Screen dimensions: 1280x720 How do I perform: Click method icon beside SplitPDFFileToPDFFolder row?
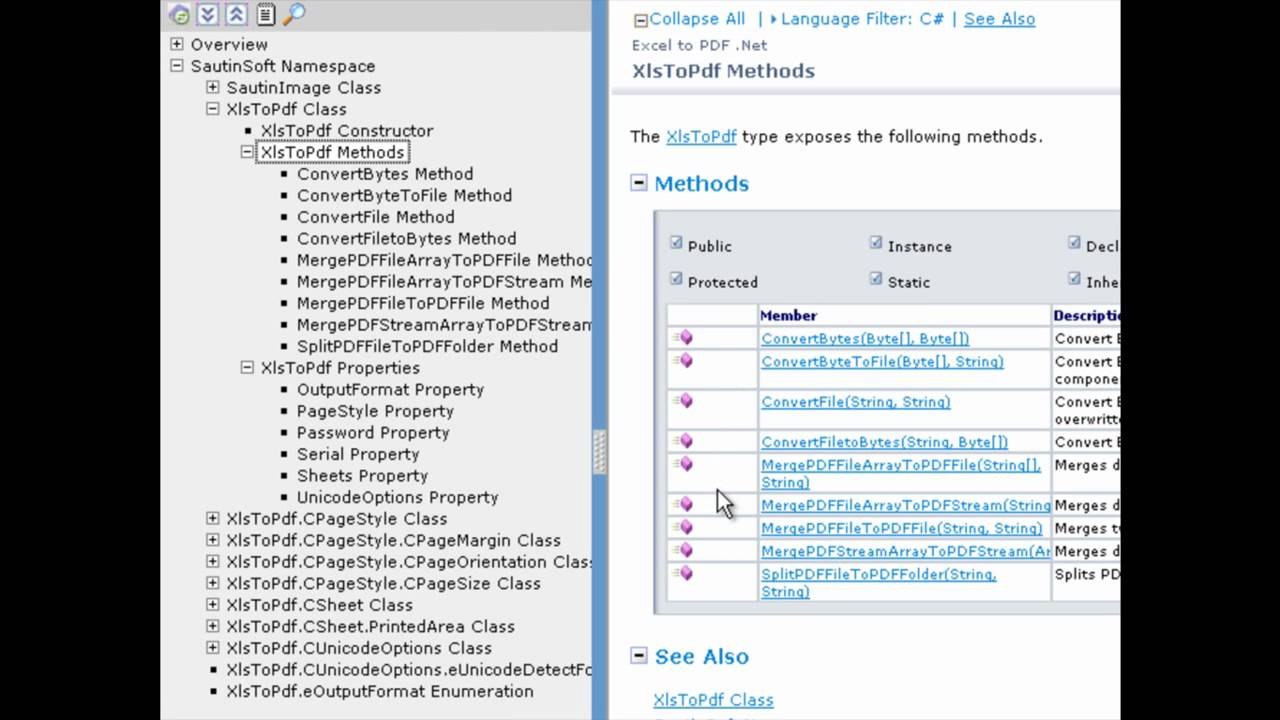pyautogui.click(x=683, y=573)
